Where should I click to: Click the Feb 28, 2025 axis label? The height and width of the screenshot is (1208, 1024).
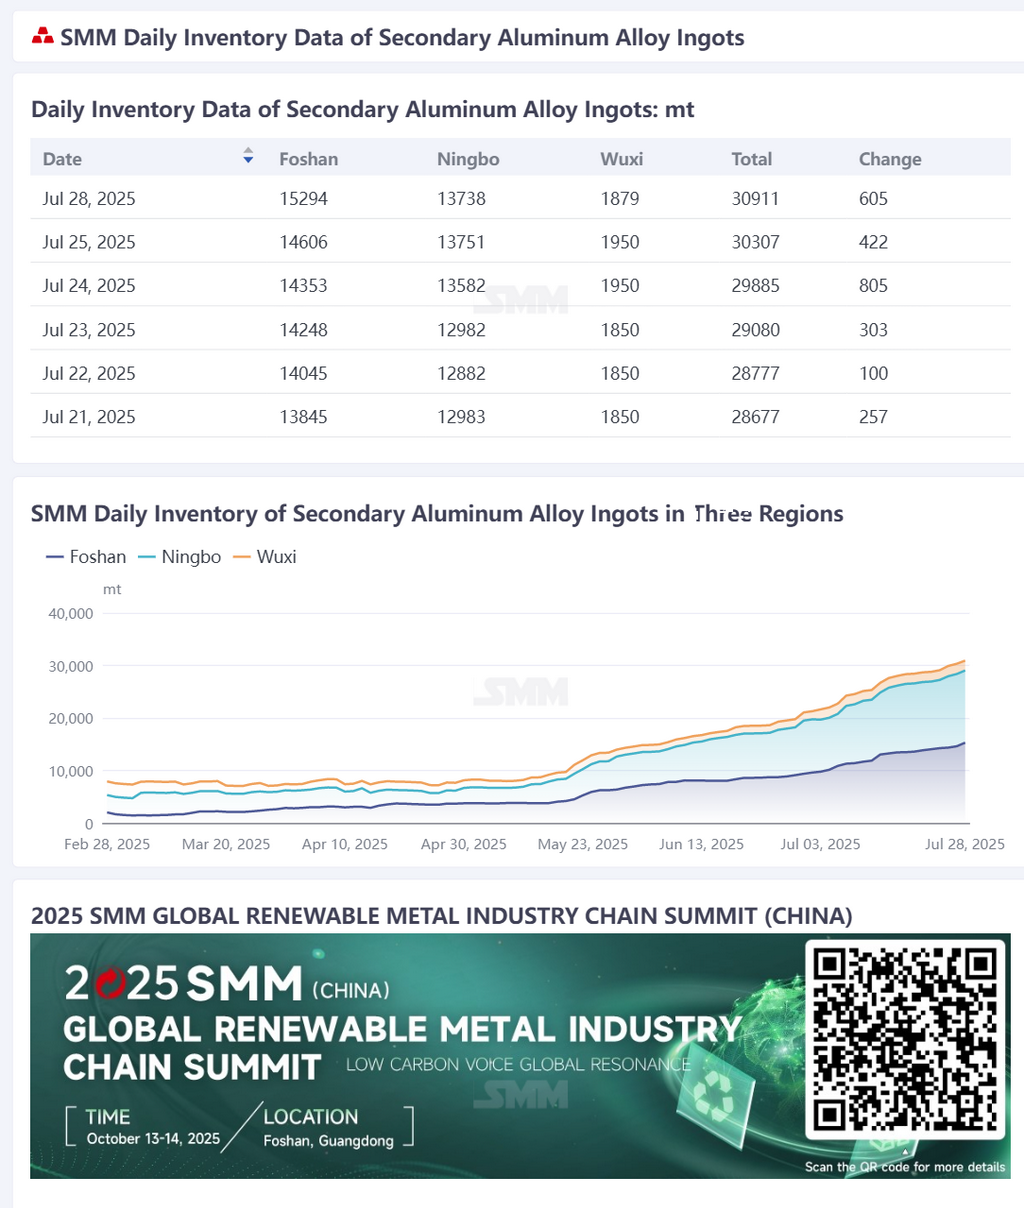(107, 844)
